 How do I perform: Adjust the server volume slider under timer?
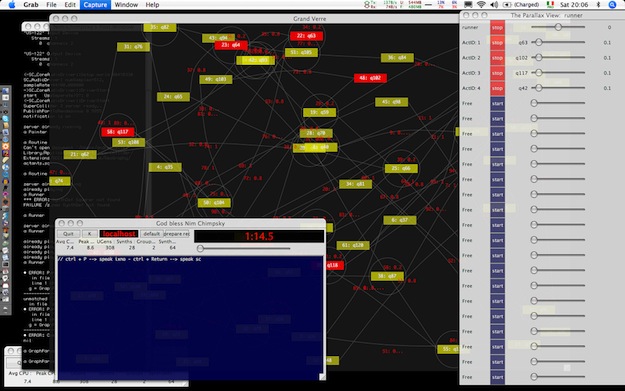tap(244, 248)
